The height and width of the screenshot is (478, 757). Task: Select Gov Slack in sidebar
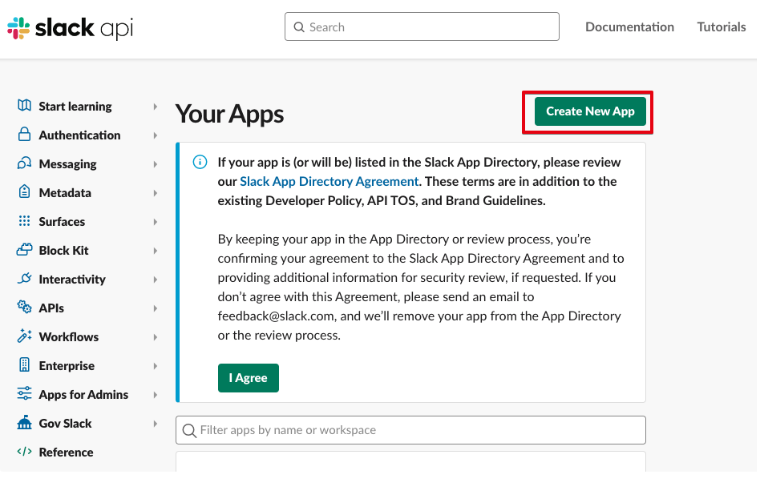[x=65, y=423]
